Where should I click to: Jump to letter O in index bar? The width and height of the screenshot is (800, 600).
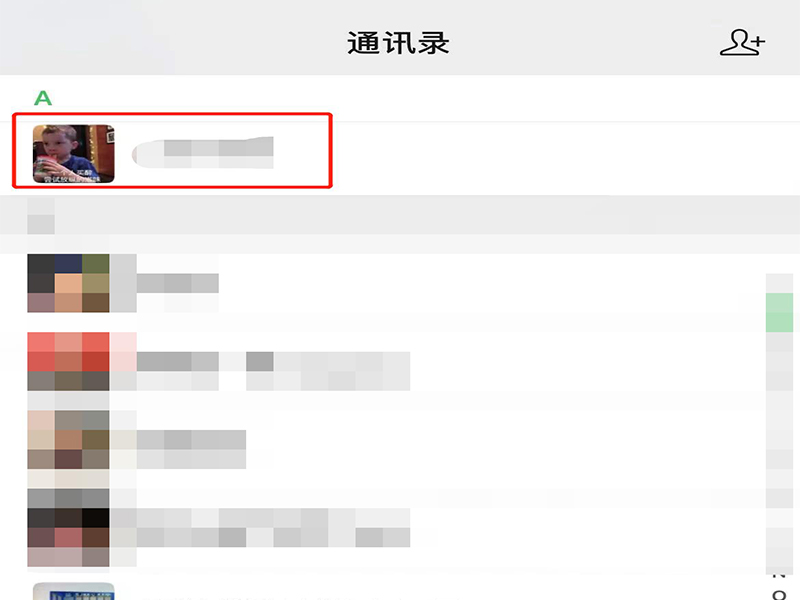pyautogui.click(x=779, y=594)
